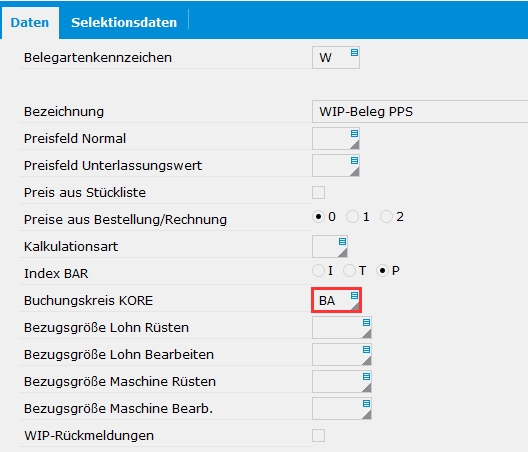Image resolution: width=528 pixels, height=452 pixels.
Task: Open lookup icon in Preisfeld Normal field
Action: [354, 134]
